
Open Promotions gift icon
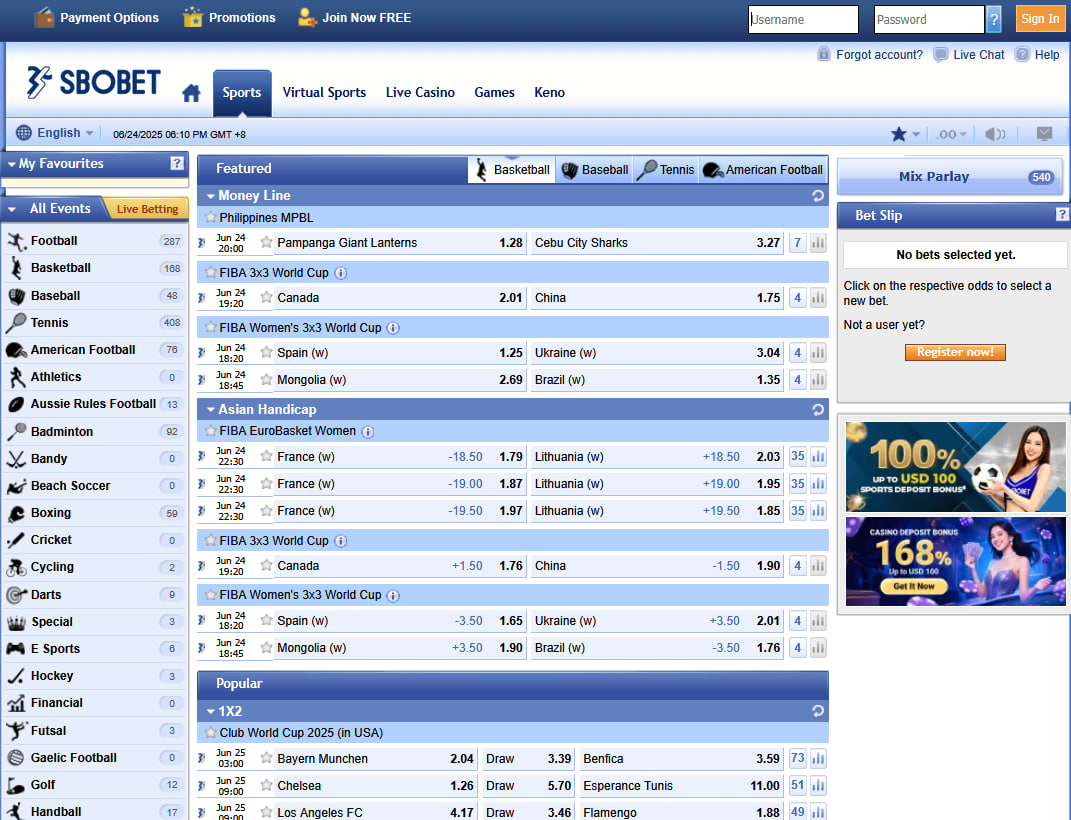(193, 17)
